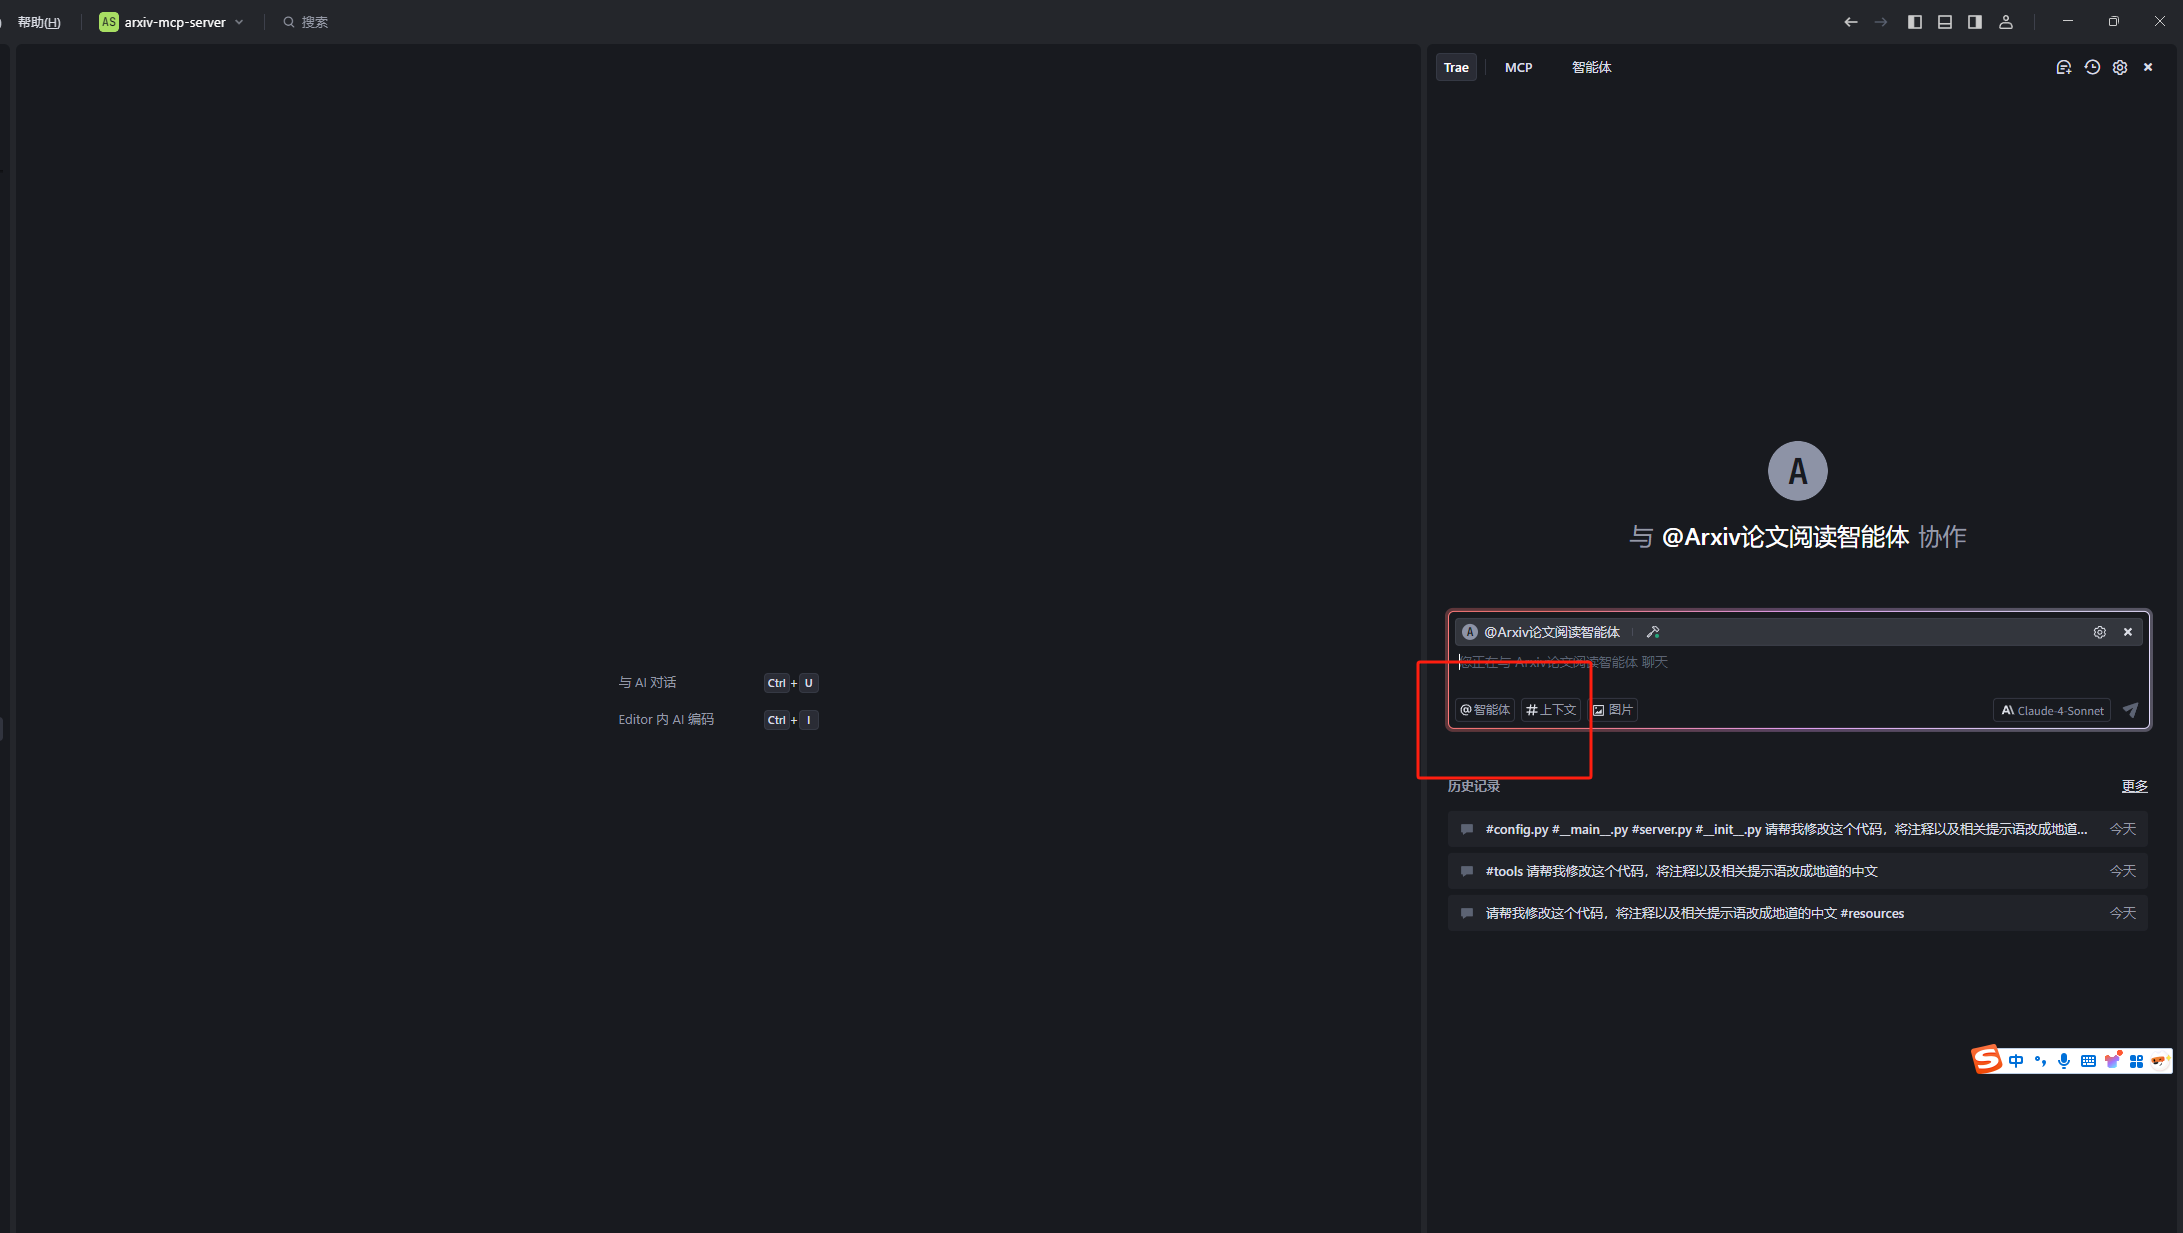Click the 更多 link in history section
This screenshot has height=1233, width=2183.
click(2134, 786)
